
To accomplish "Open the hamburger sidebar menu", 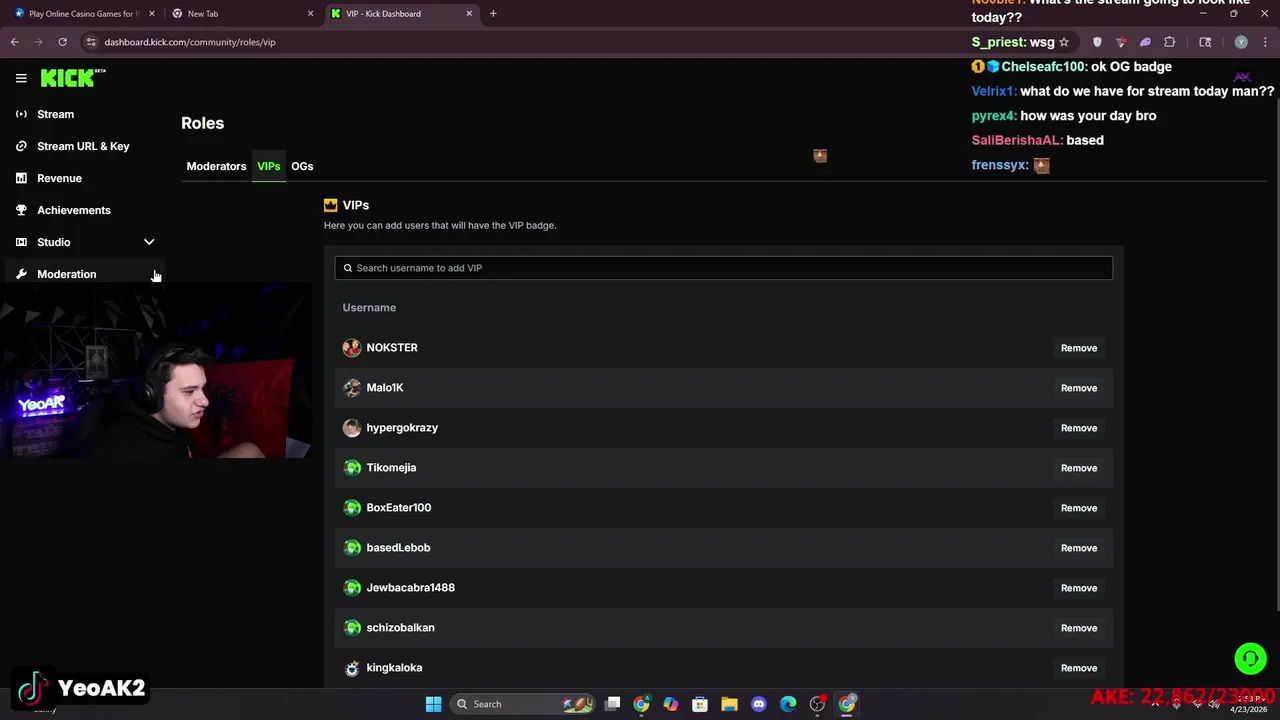I will [x=21, y=78].
